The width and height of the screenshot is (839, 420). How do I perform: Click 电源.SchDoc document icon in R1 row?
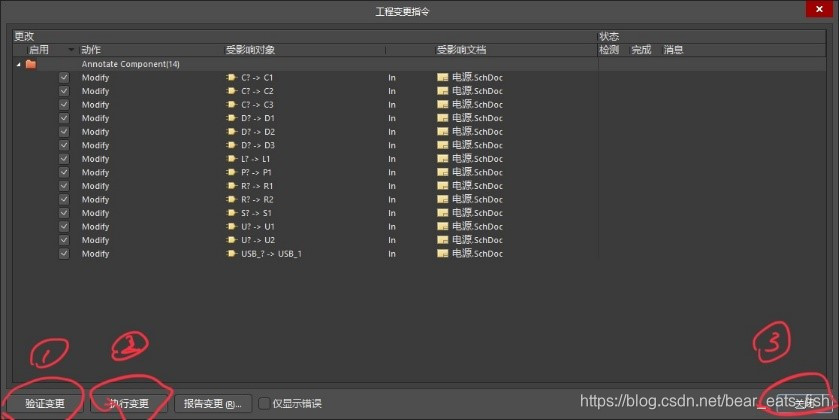coord(443,186)
